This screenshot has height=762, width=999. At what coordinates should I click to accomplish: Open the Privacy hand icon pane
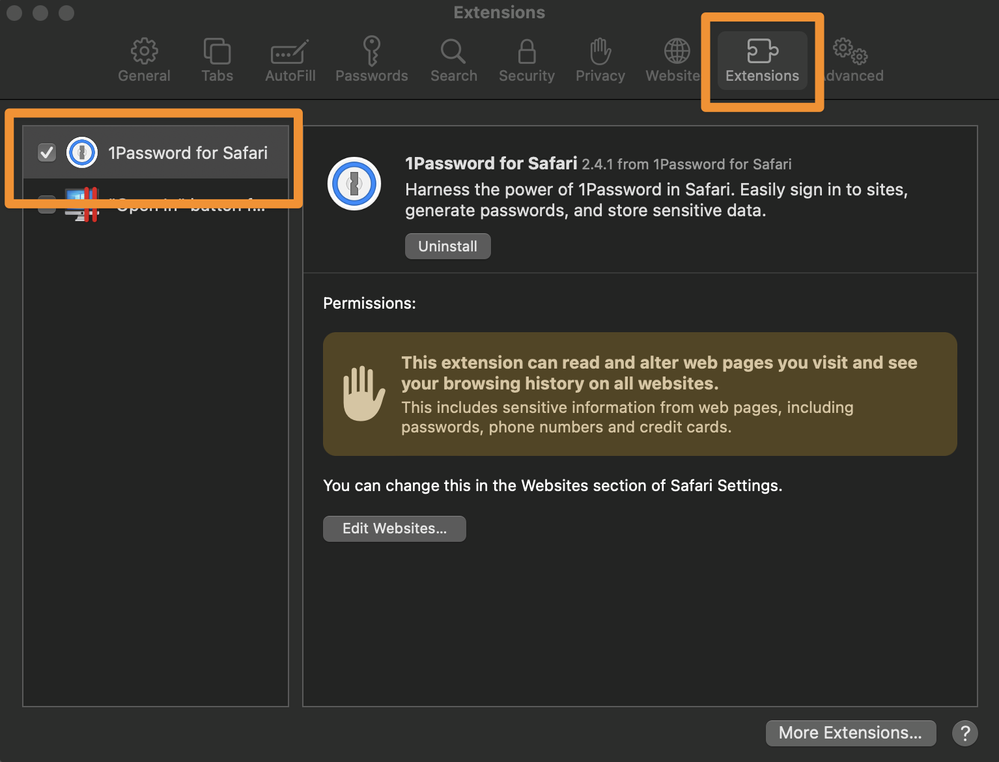(x=600, y=61)
